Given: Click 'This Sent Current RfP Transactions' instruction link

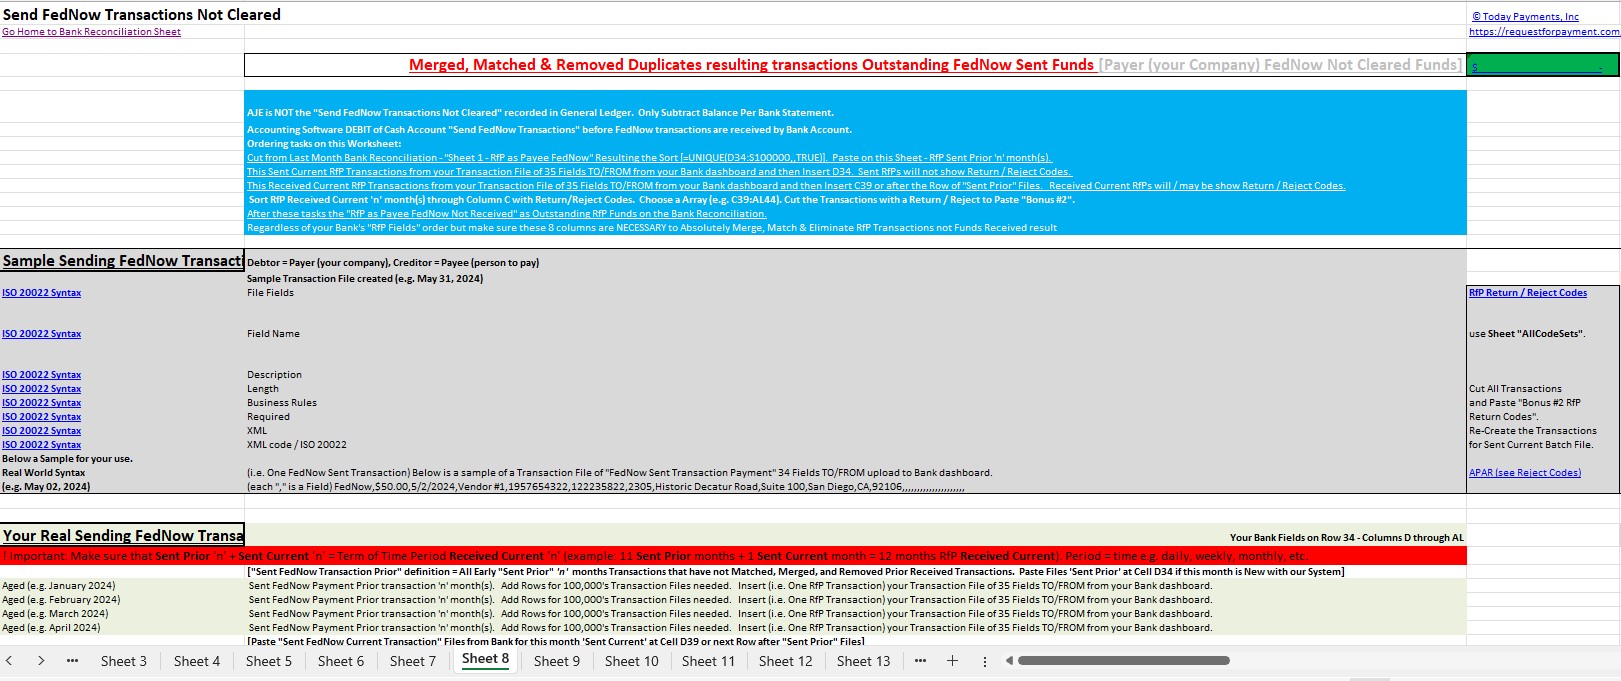Looking at the screenshot, I should [659, 172].
